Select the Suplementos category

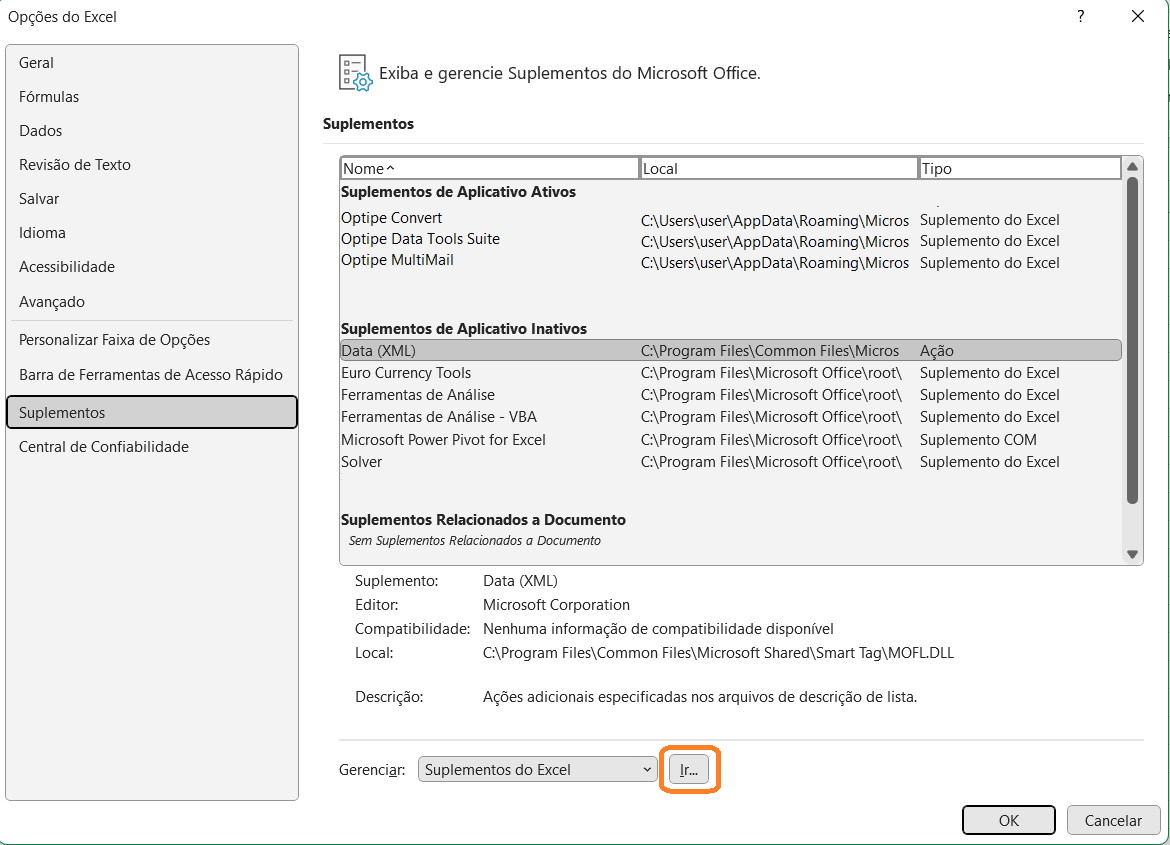(x=151, y=412)
